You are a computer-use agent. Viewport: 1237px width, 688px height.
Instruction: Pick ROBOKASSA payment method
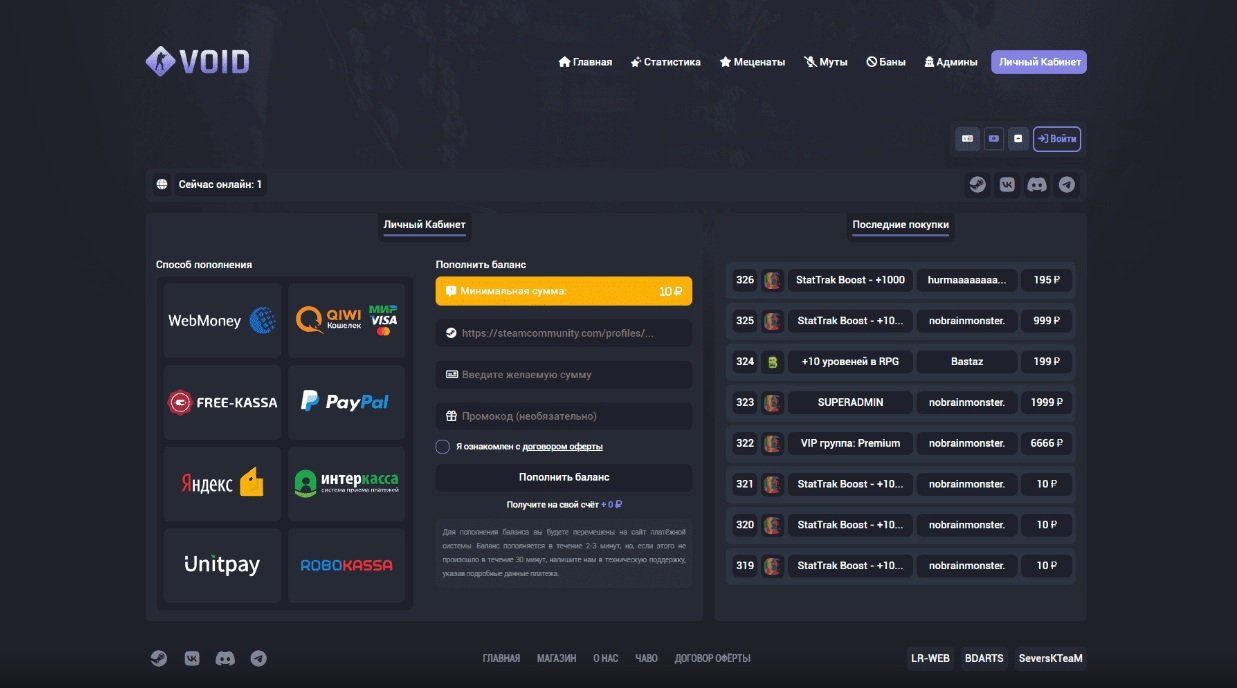tap(346, 565)
